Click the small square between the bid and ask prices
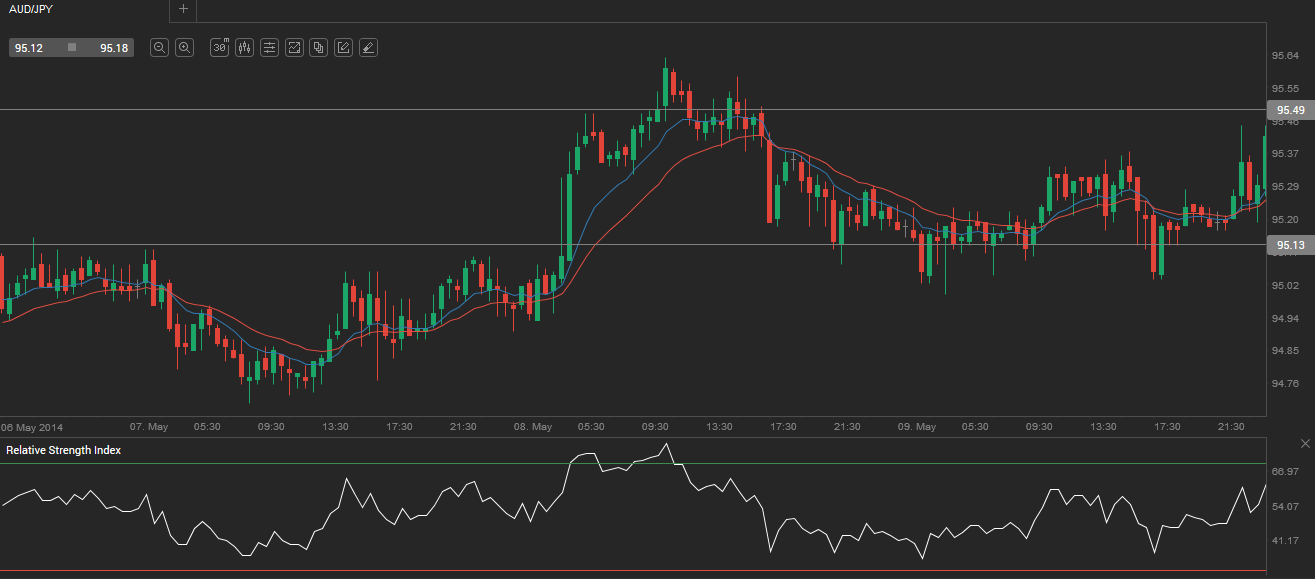1315x579 pixels. click(x=71, y=47)
